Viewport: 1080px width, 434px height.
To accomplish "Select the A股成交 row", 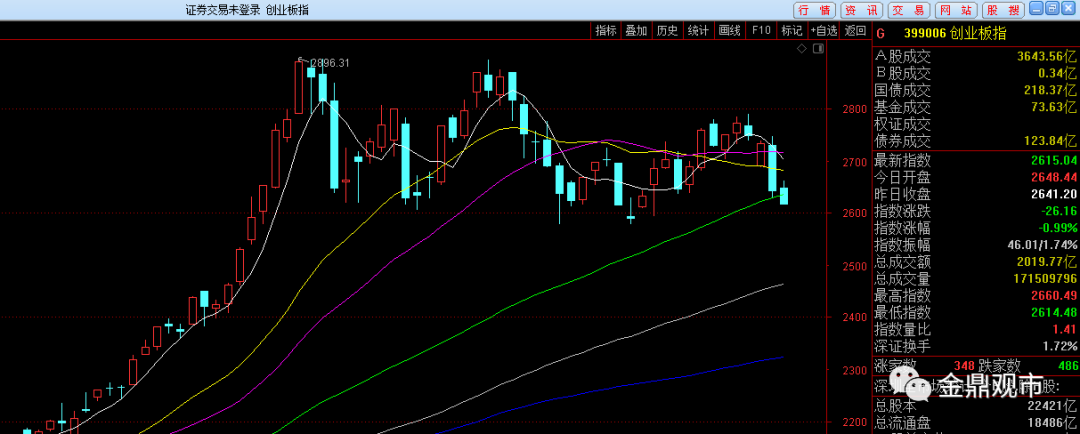I will click(975, 56).
